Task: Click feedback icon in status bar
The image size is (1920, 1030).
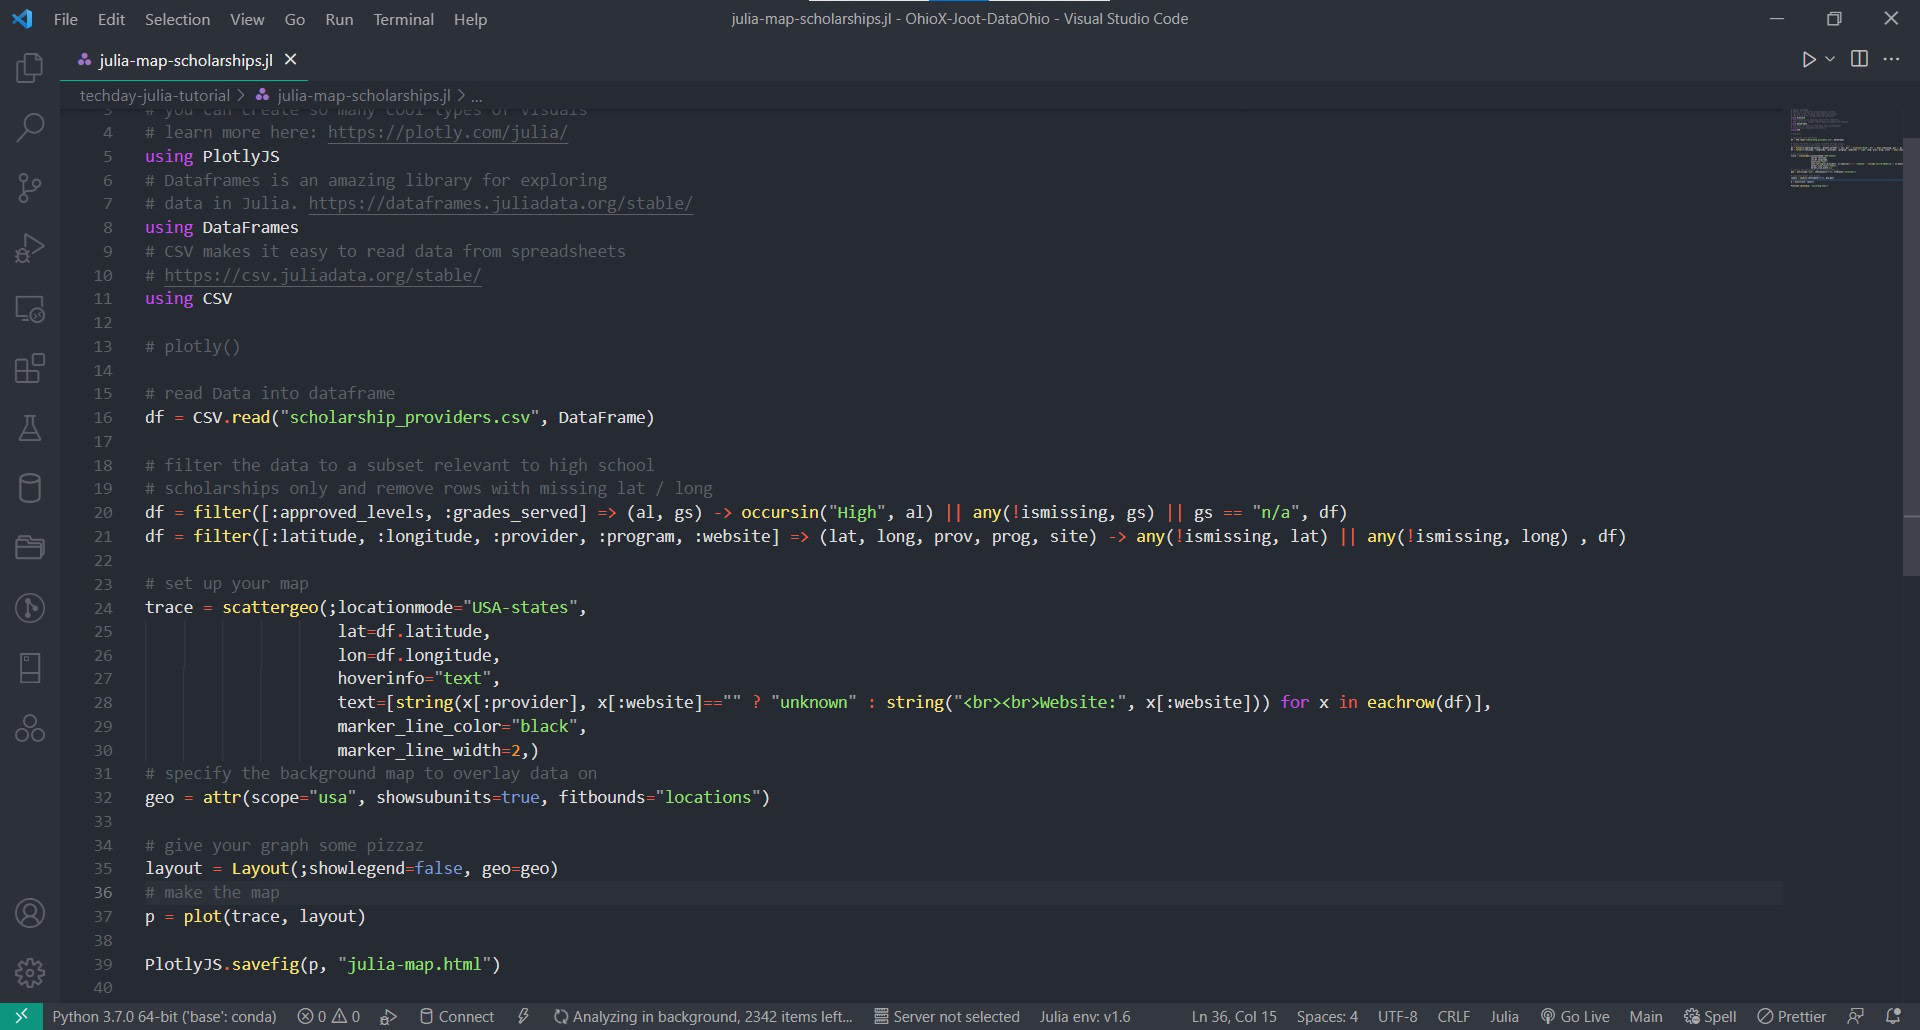Action: [1856, 1016]
